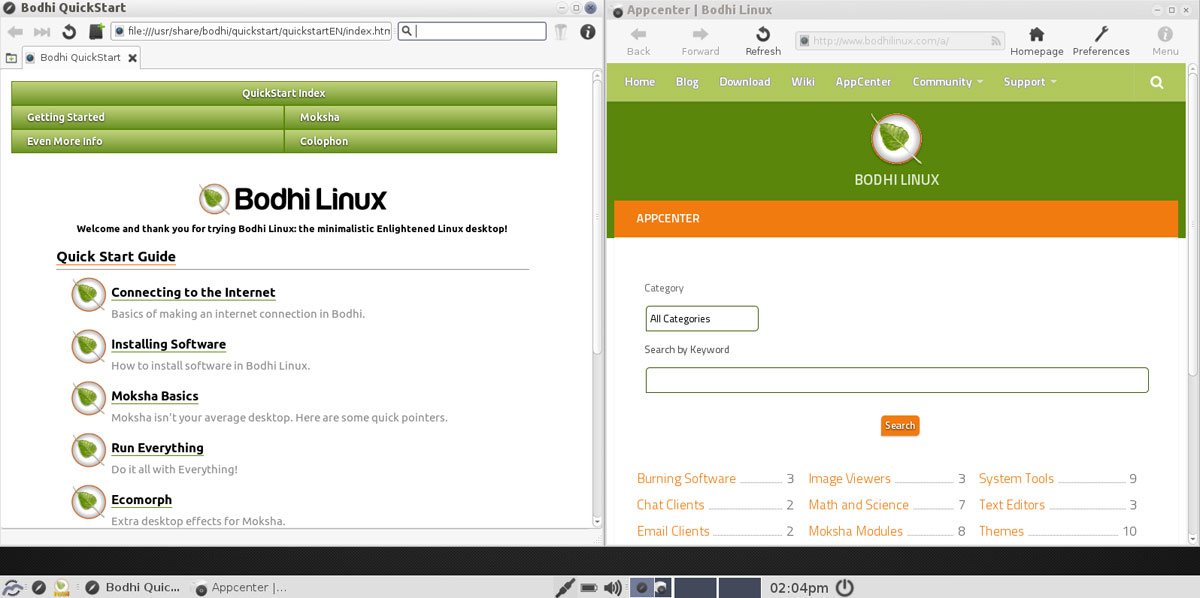Refresh the Appcenter page

(763, 41)
